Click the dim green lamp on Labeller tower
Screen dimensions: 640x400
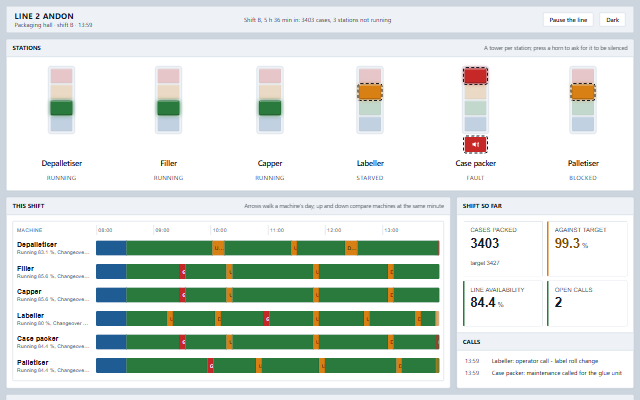(x=370, y=108)
